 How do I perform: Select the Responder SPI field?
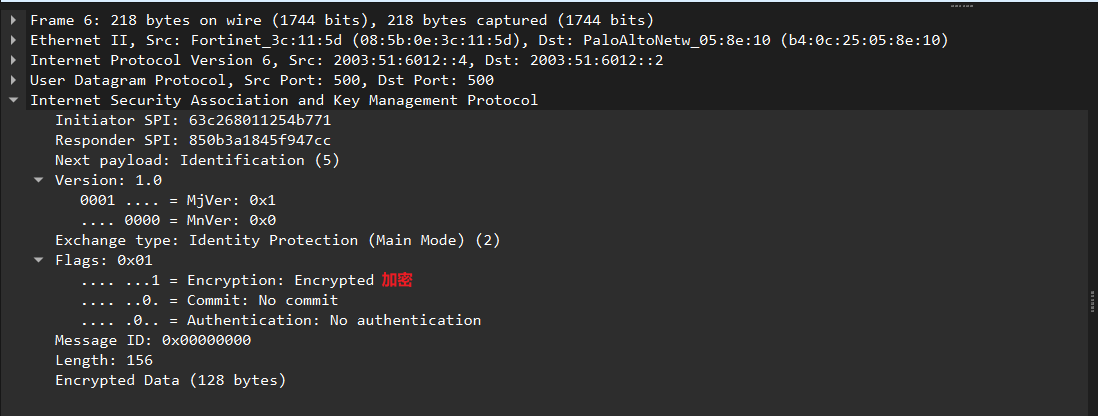[192, 140]
